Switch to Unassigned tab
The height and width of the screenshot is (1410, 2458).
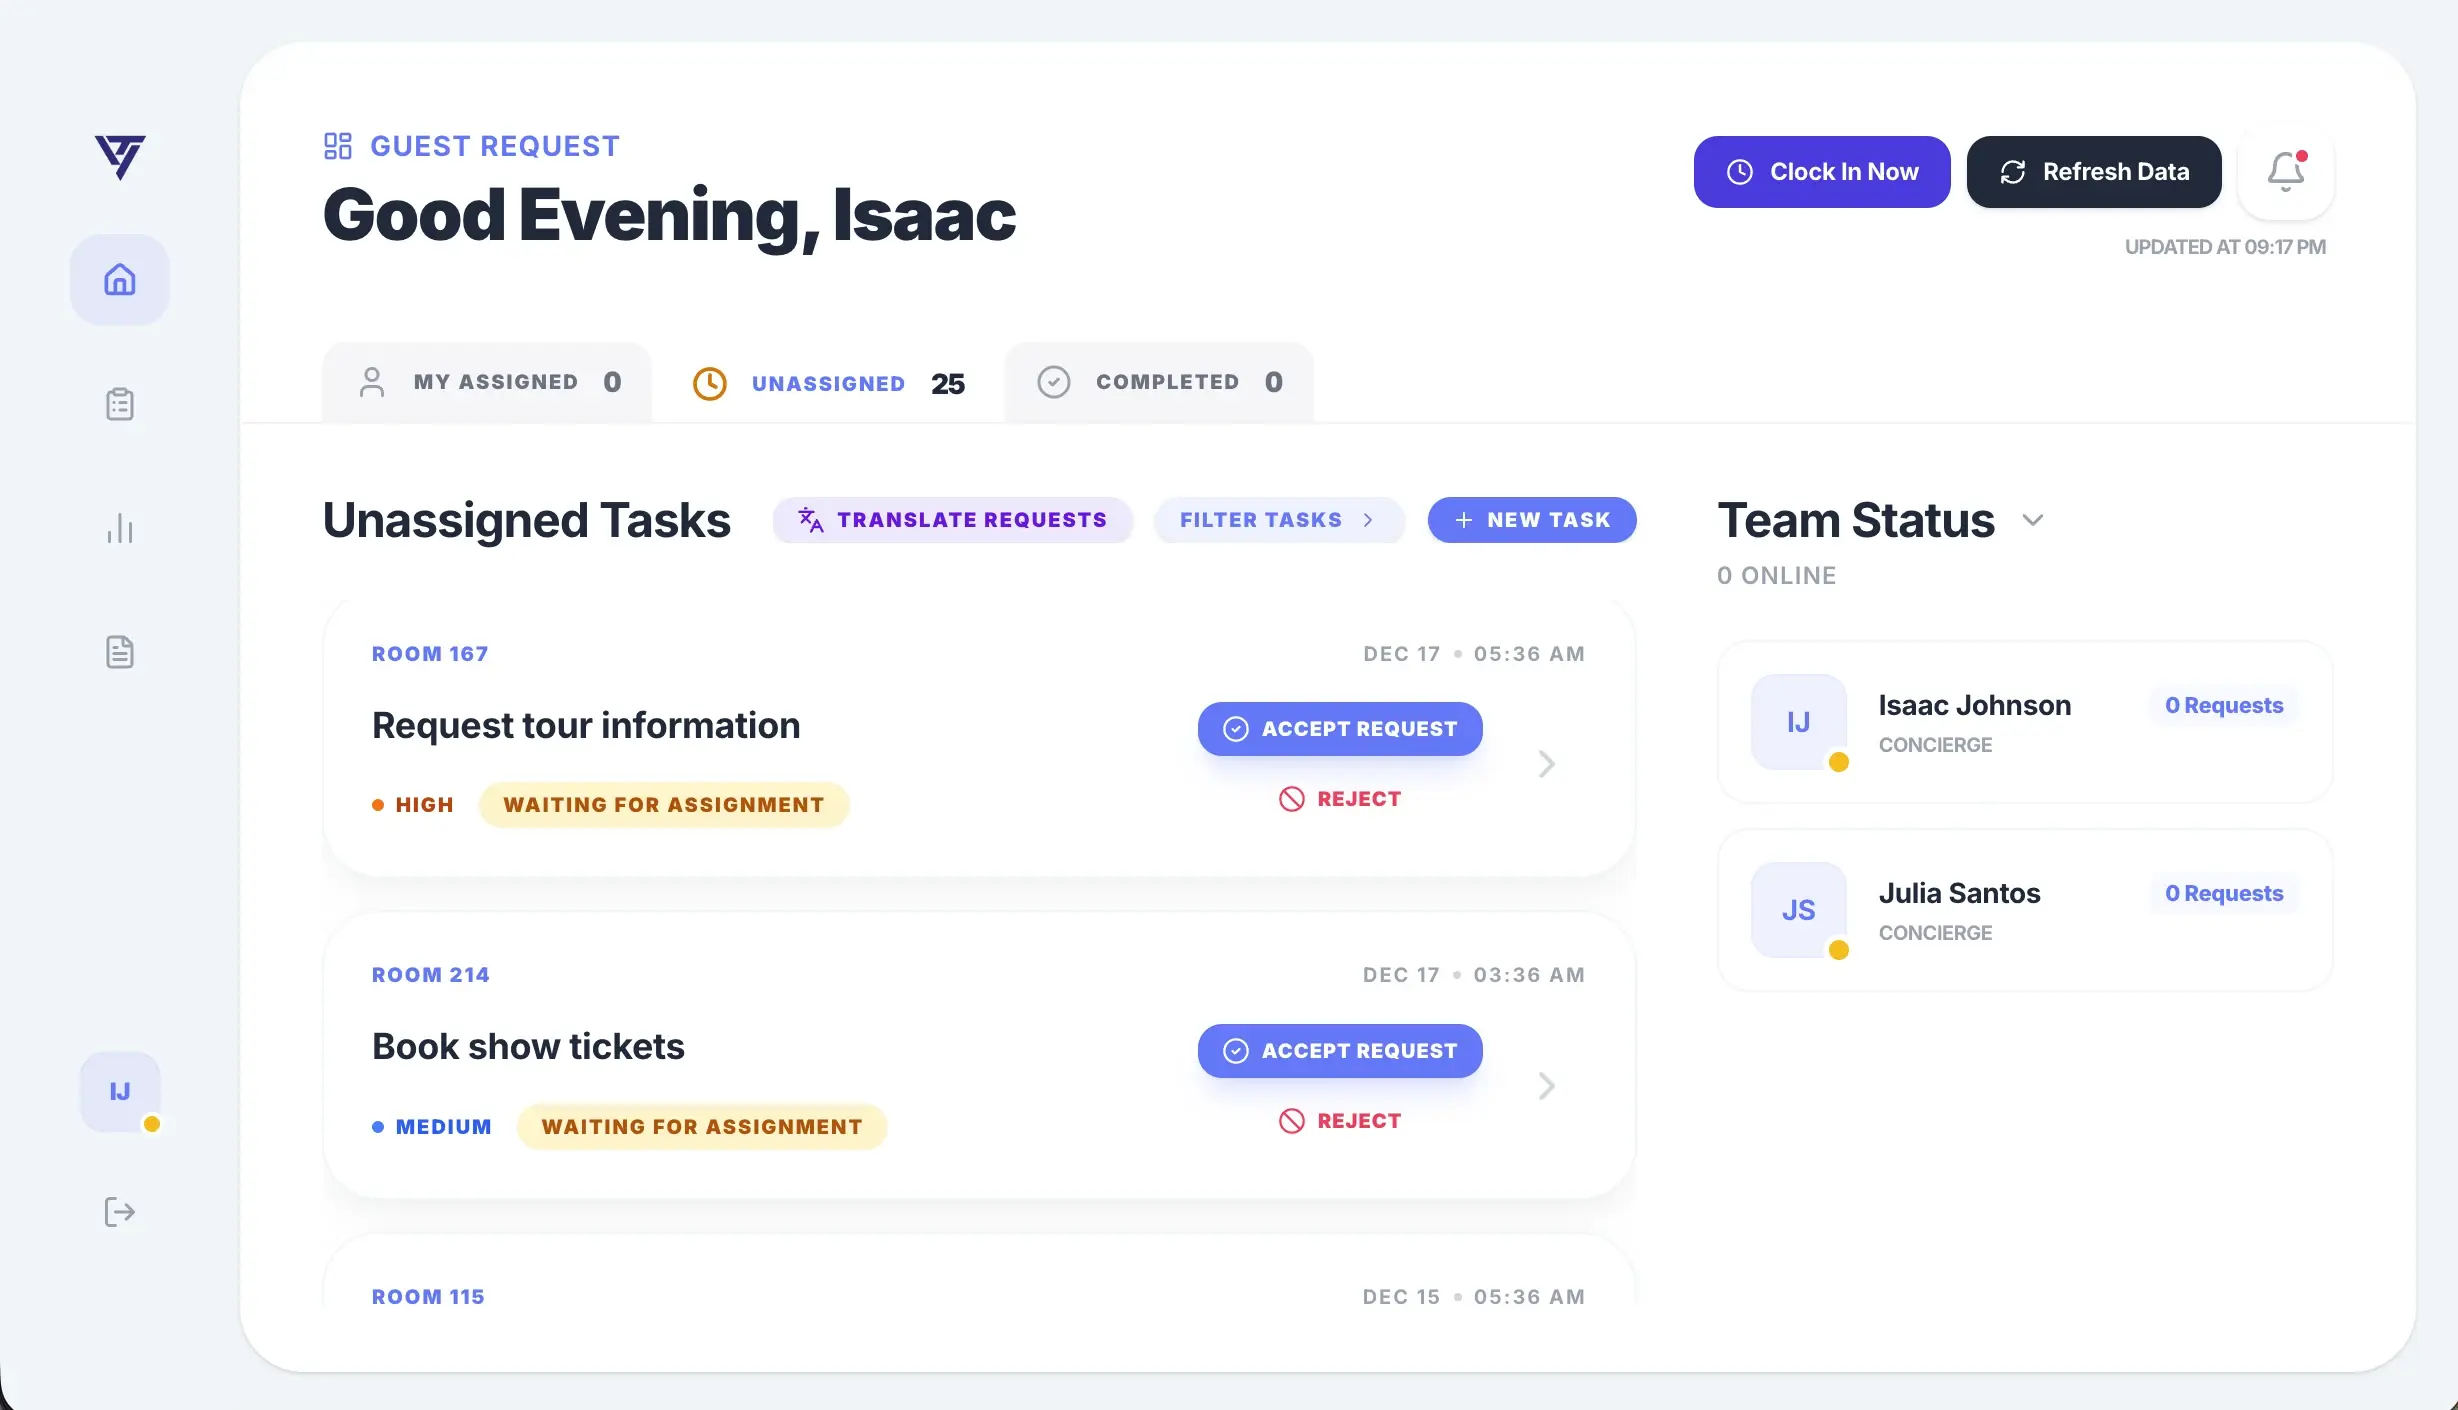(x=828, y=384)
